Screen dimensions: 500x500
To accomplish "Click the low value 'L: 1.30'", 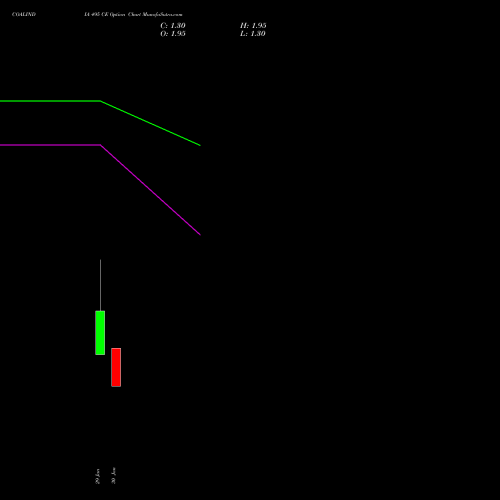I will (253, 33).
